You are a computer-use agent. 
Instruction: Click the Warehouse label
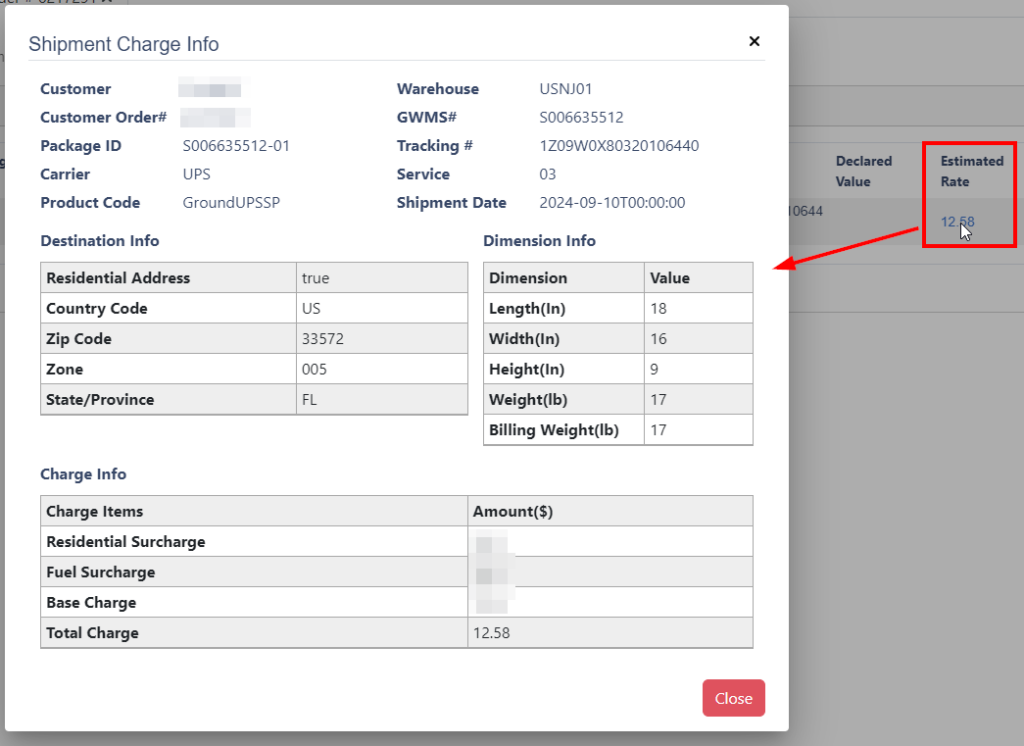coord(438,89)
